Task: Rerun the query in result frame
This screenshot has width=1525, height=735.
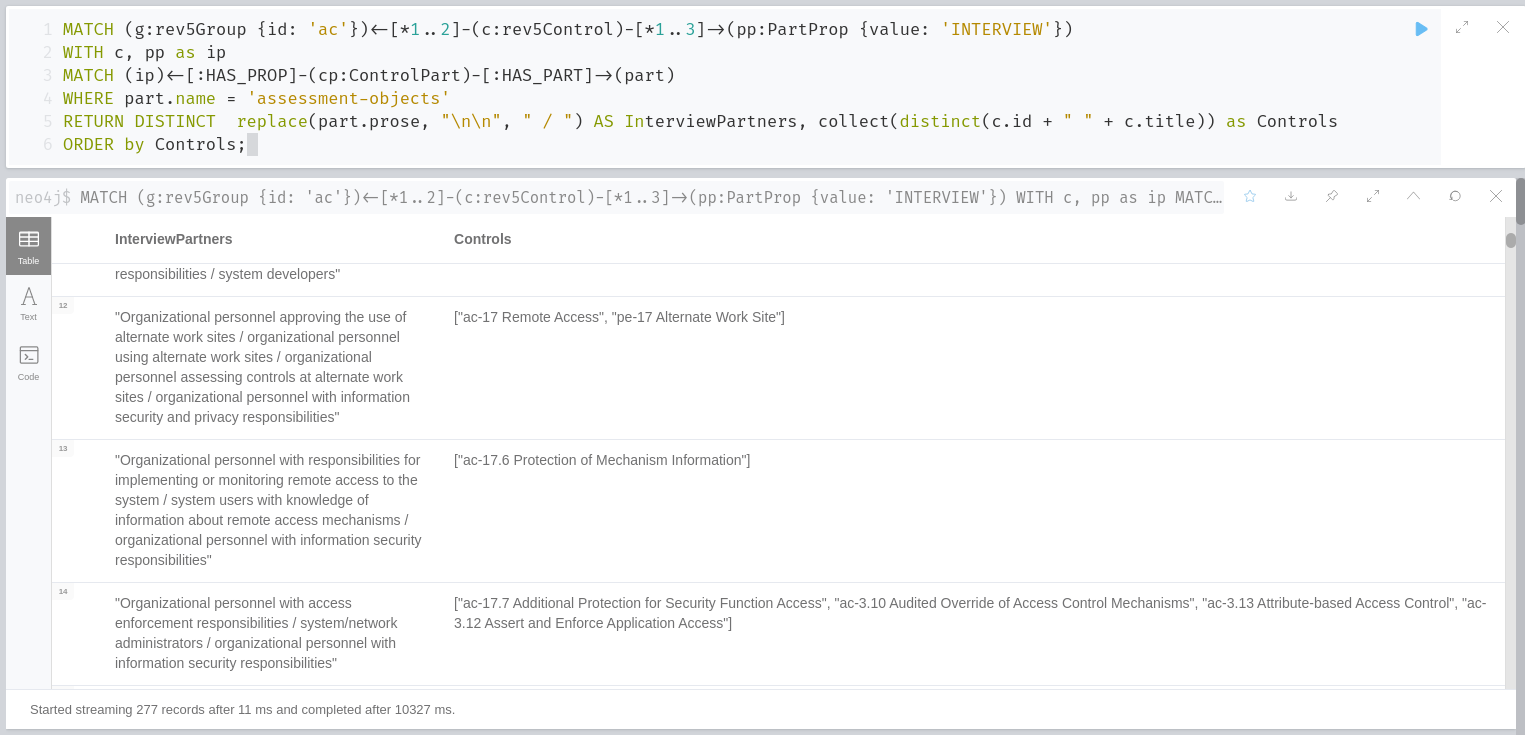Action: pyautogui.click(x=1455, y=196)
